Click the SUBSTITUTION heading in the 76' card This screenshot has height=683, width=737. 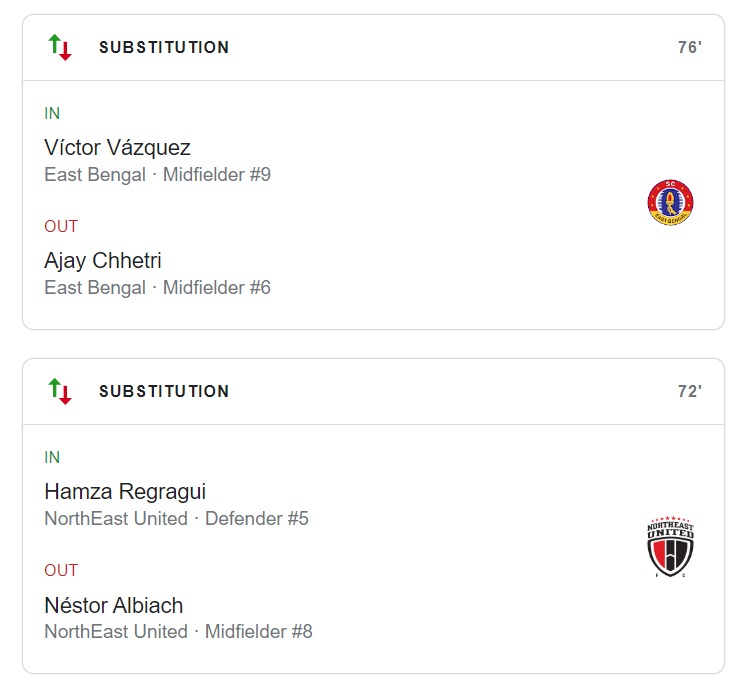(x=164, y=47)
